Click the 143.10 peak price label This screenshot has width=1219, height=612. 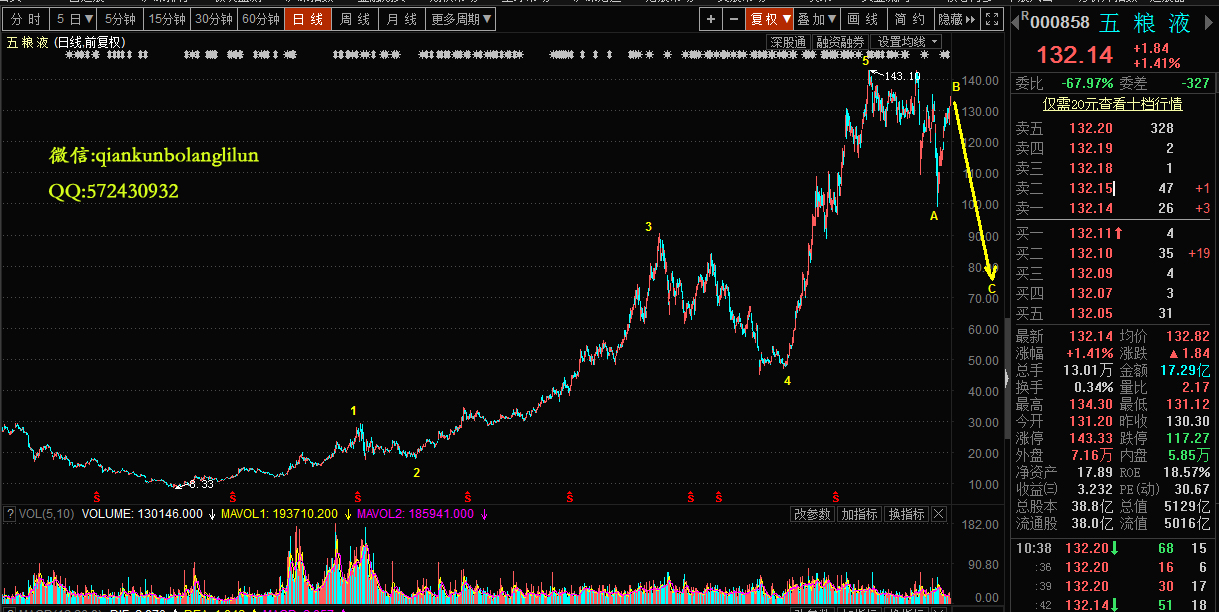click(x=902, y=76)
